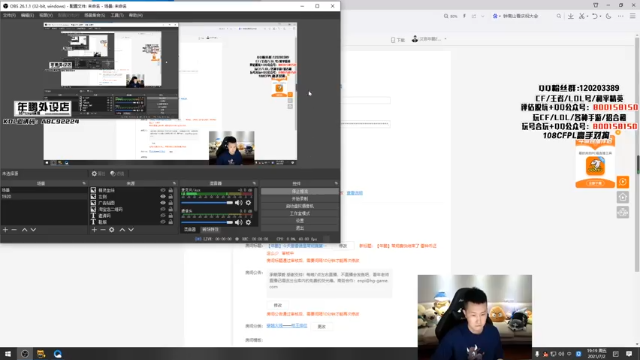Open audio mixer panel dock float icon
Screen dimensions: 640x360
pos(254,183)
